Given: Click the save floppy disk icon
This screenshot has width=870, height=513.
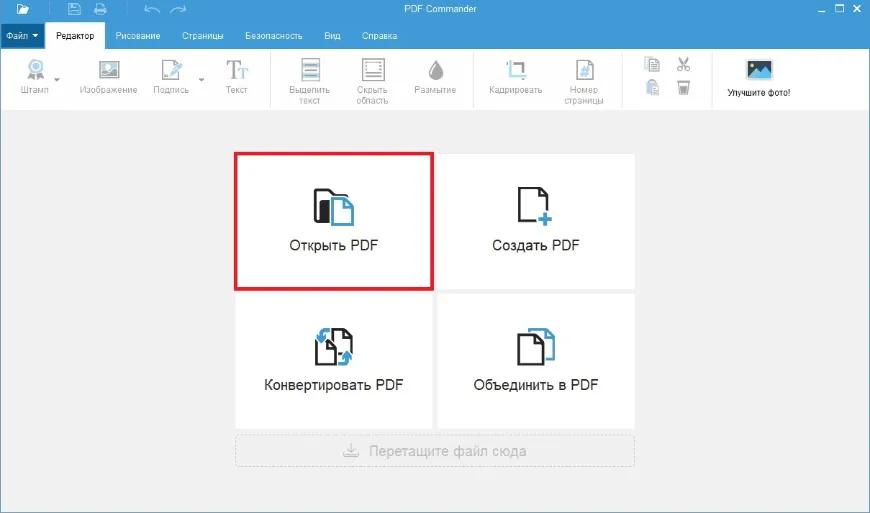Looking at the screenshot, I should (74, 9).
